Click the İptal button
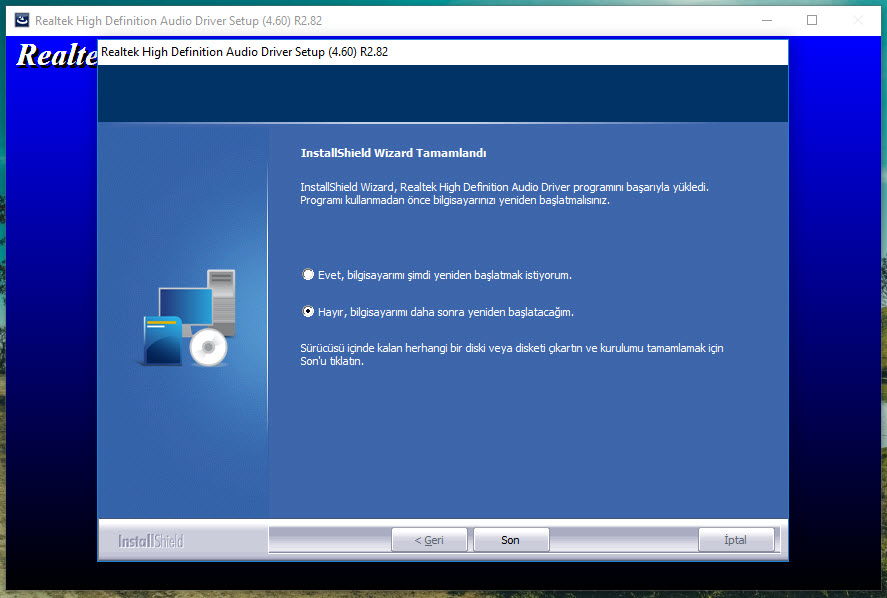Viewport: 887px width, 598px height. pos(736,540)
